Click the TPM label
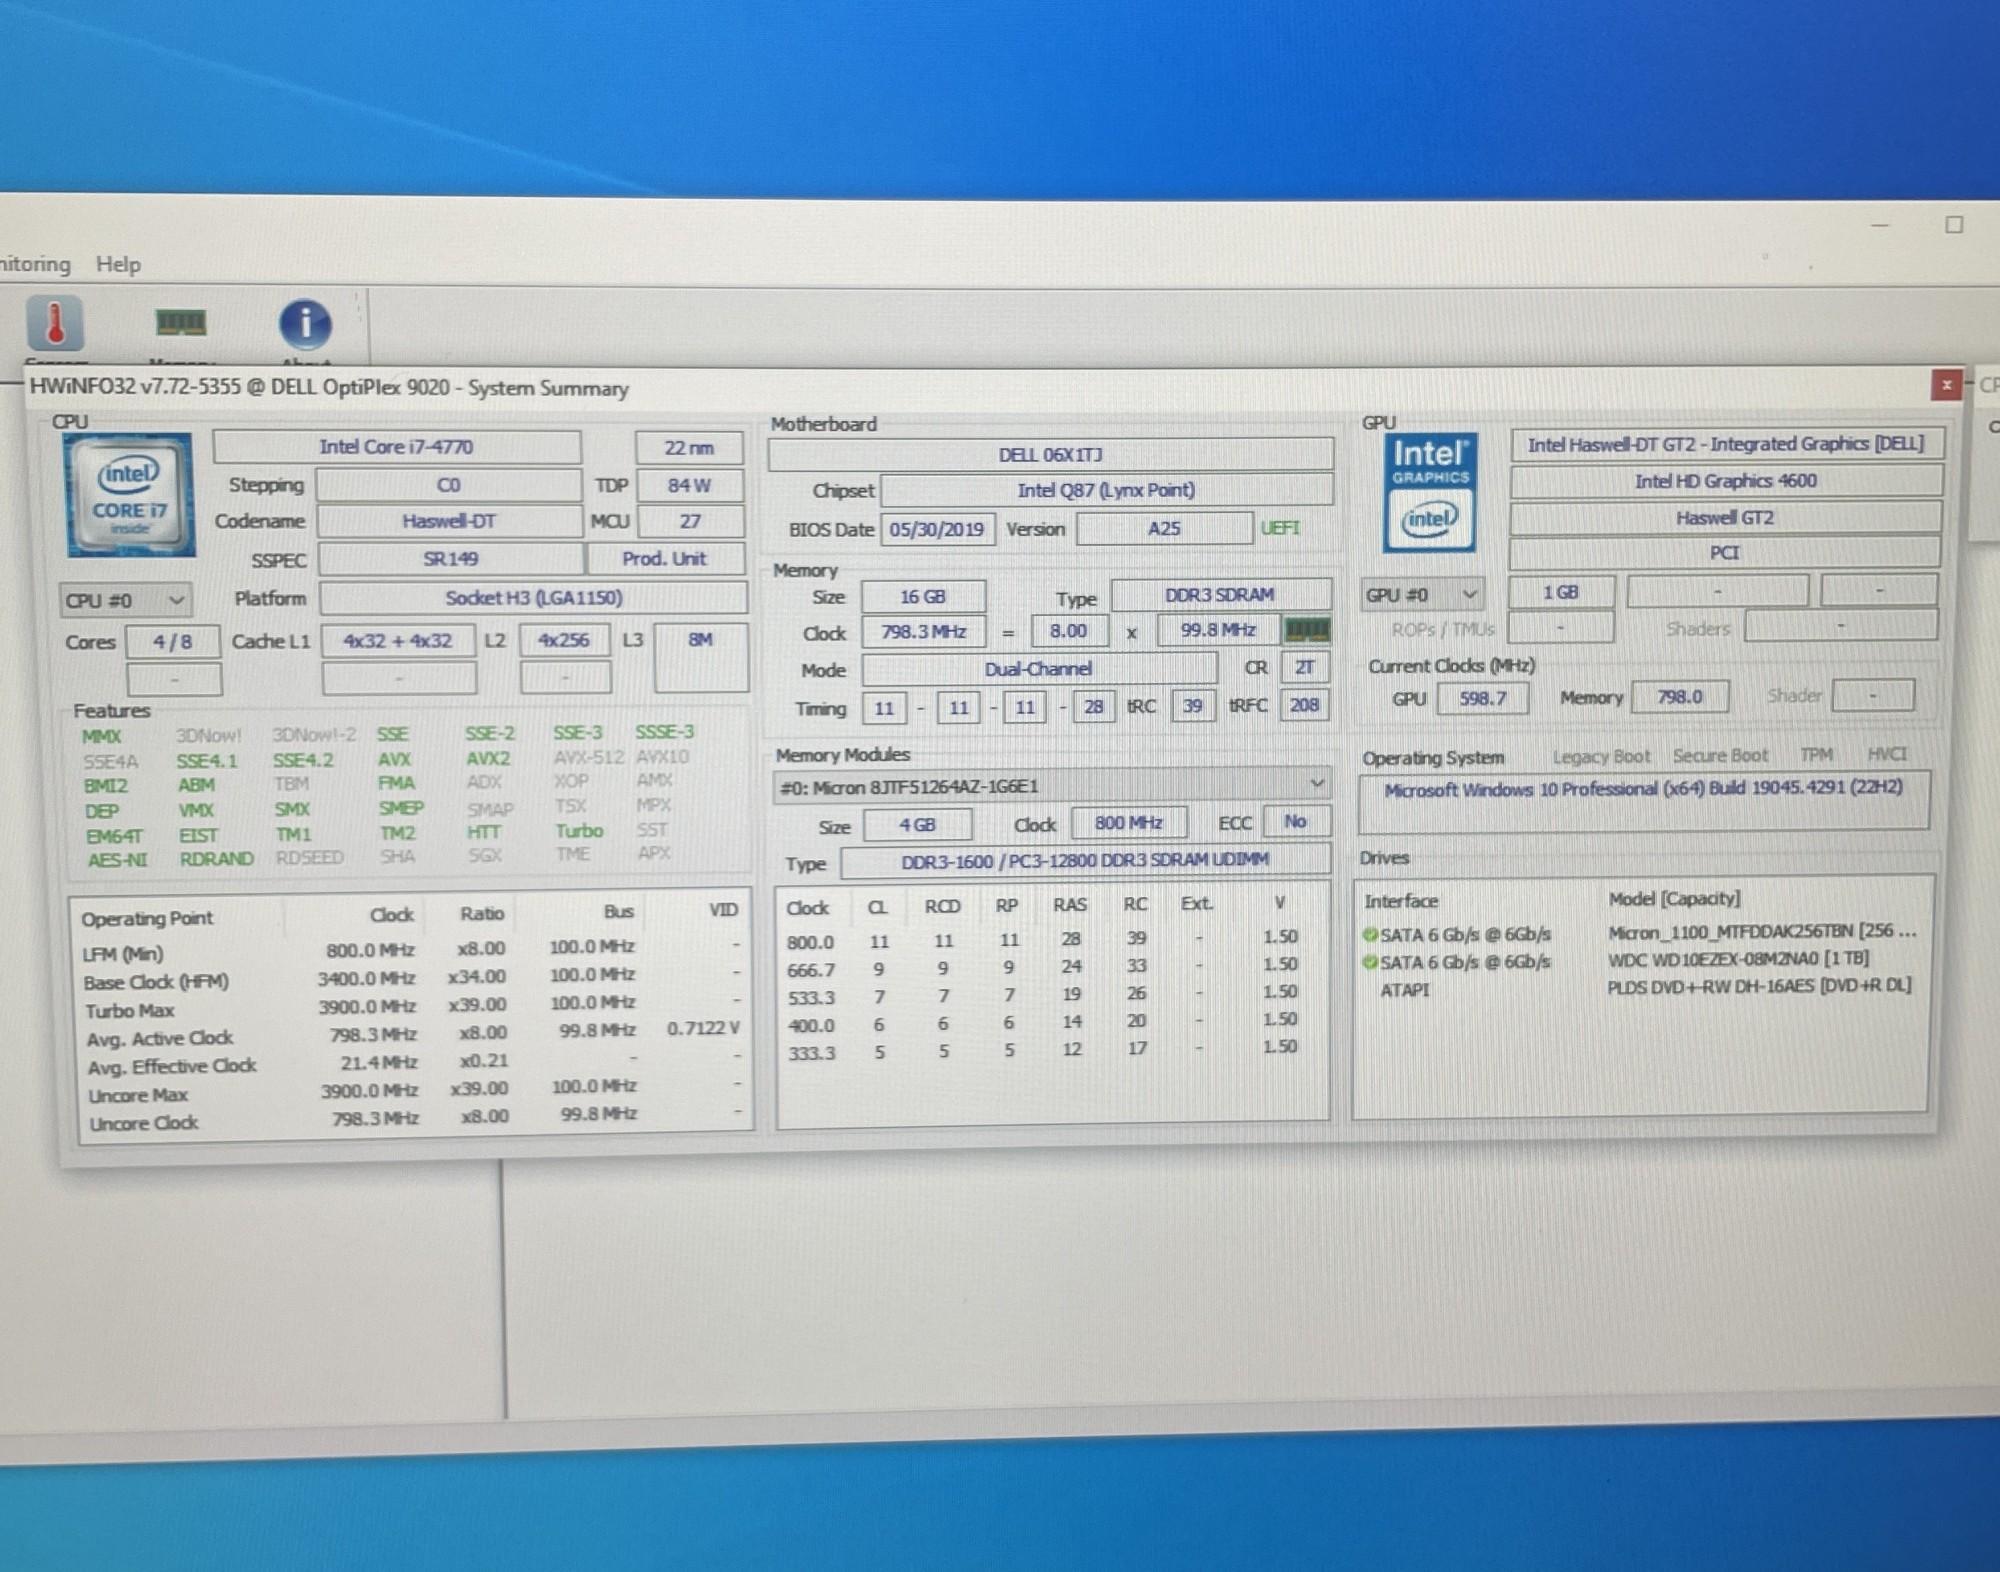 [1816, 755]
